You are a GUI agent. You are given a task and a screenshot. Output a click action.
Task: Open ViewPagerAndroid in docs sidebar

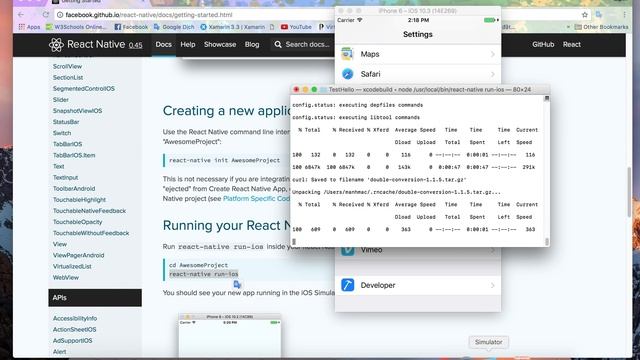coord(78,255)
